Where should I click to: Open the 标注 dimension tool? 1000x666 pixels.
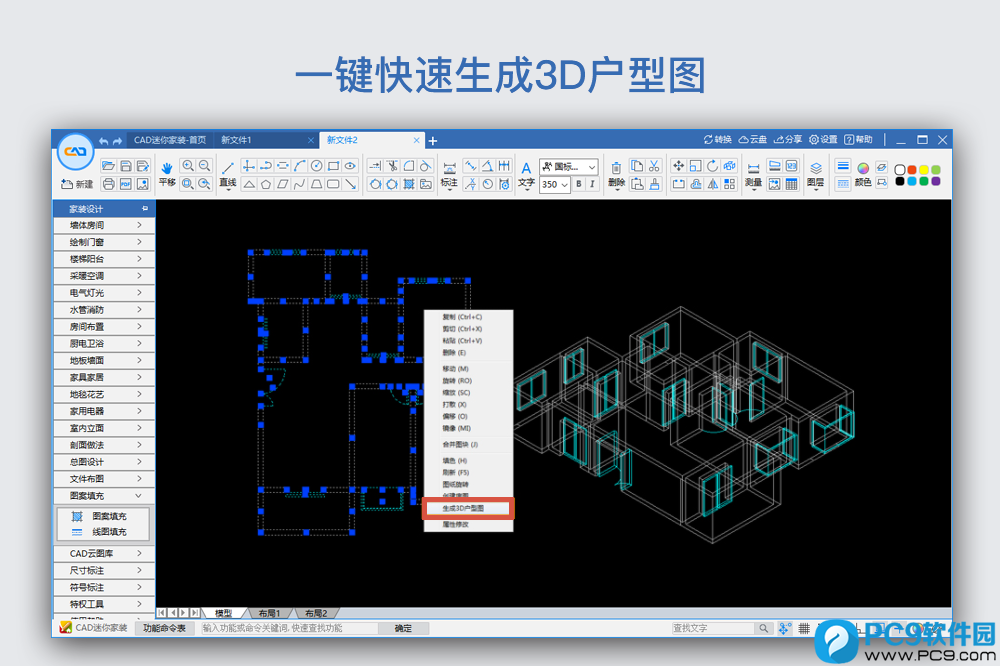[x=449, y=174]
